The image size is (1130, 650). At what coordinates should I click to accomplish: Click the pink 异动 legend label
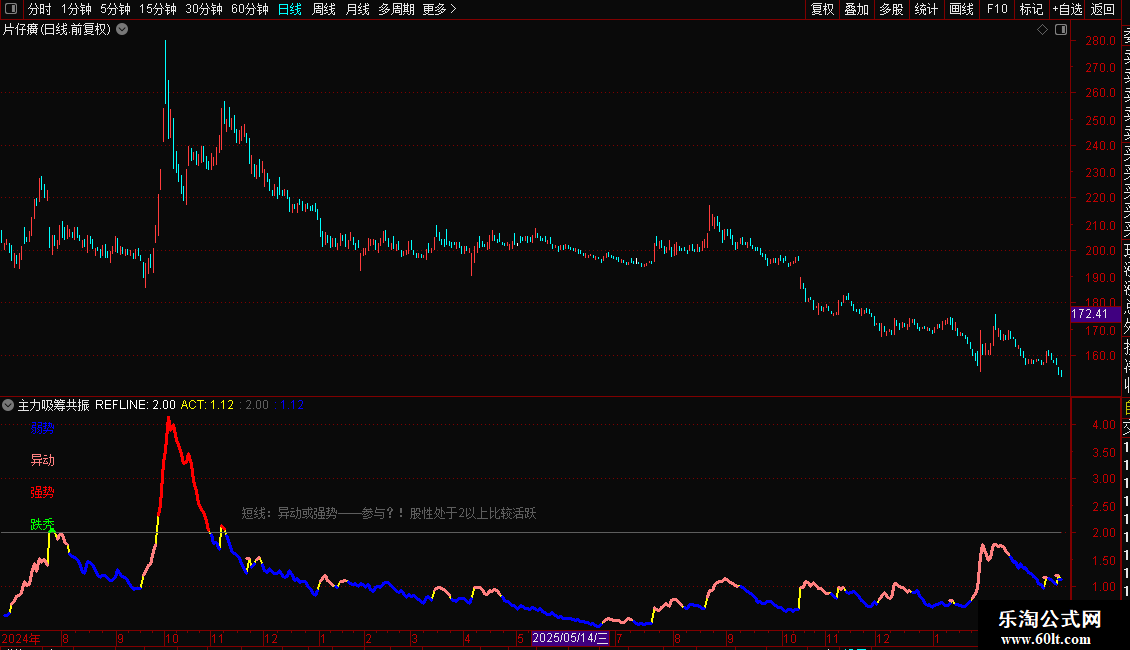pos(43,460)
